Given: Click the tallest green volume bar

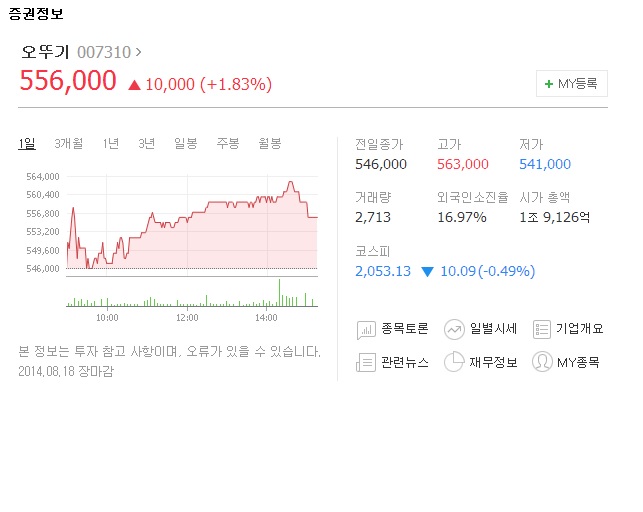Looking at the screenshot, I should coord(280,293).
